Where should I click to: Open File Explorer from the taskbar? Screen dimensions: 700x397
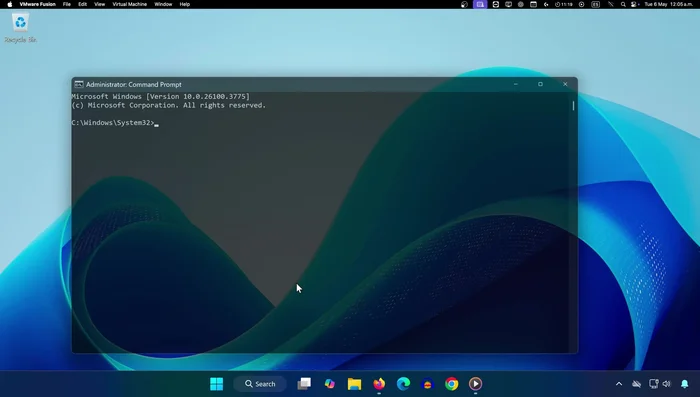(354, 384)
